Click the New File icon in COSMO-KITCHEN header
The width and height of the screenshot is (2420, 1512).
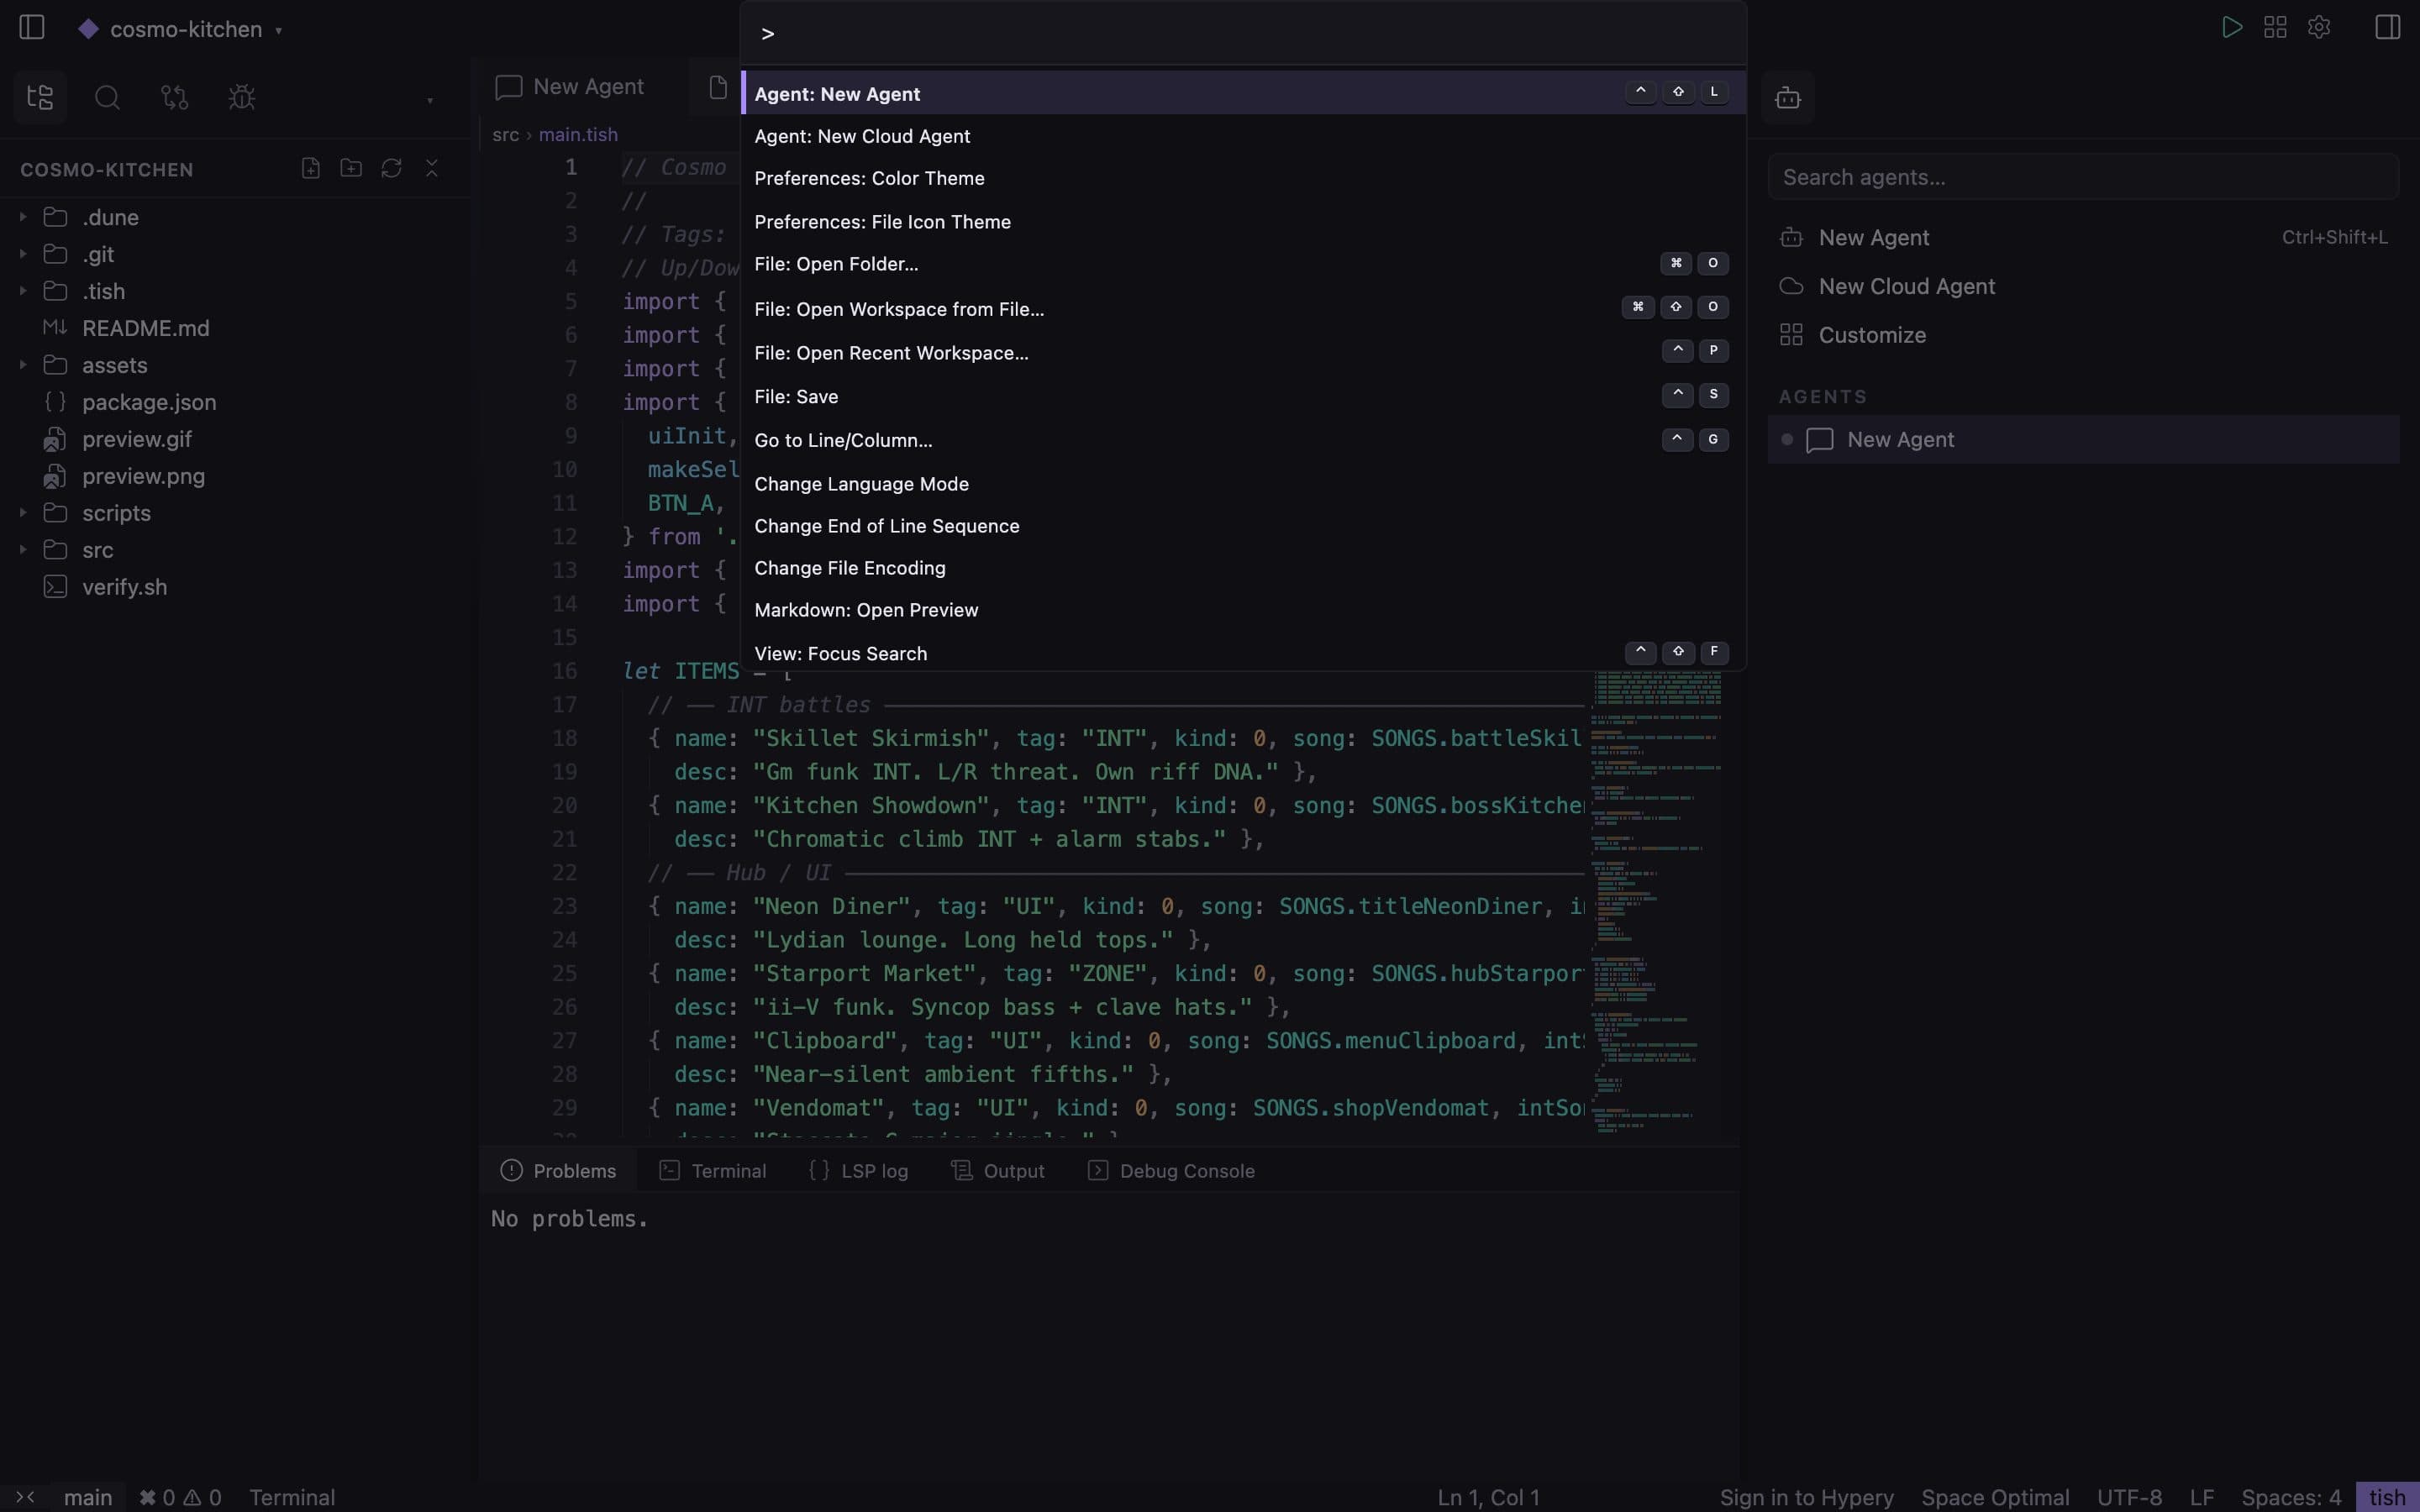click(311, 168)
